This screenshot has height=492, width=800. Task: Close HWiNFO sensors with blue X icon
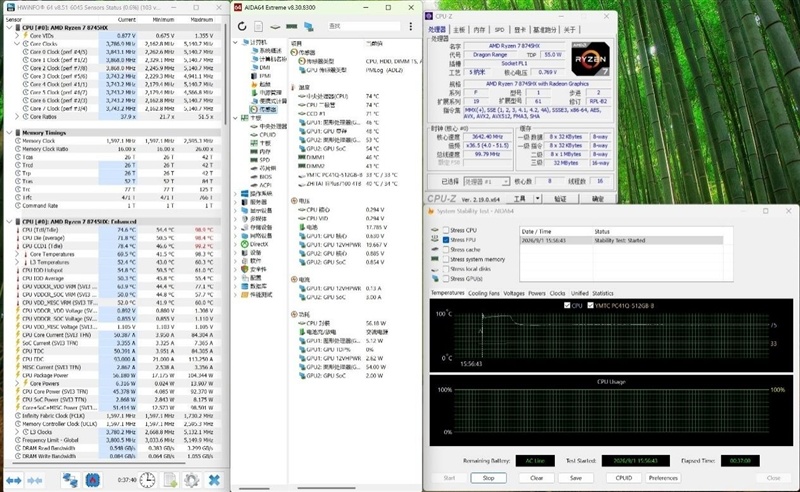(214, 480)
